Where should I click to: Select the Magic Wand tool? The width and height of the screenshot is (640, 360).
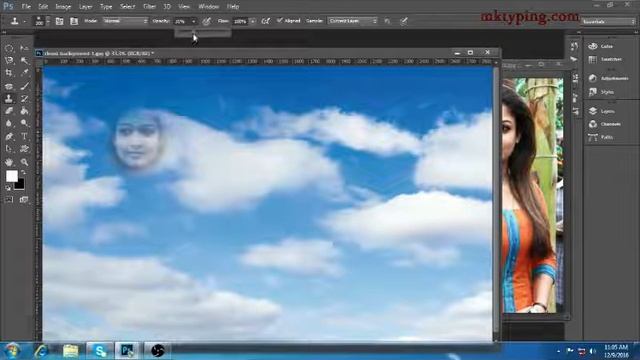[24, 61]
